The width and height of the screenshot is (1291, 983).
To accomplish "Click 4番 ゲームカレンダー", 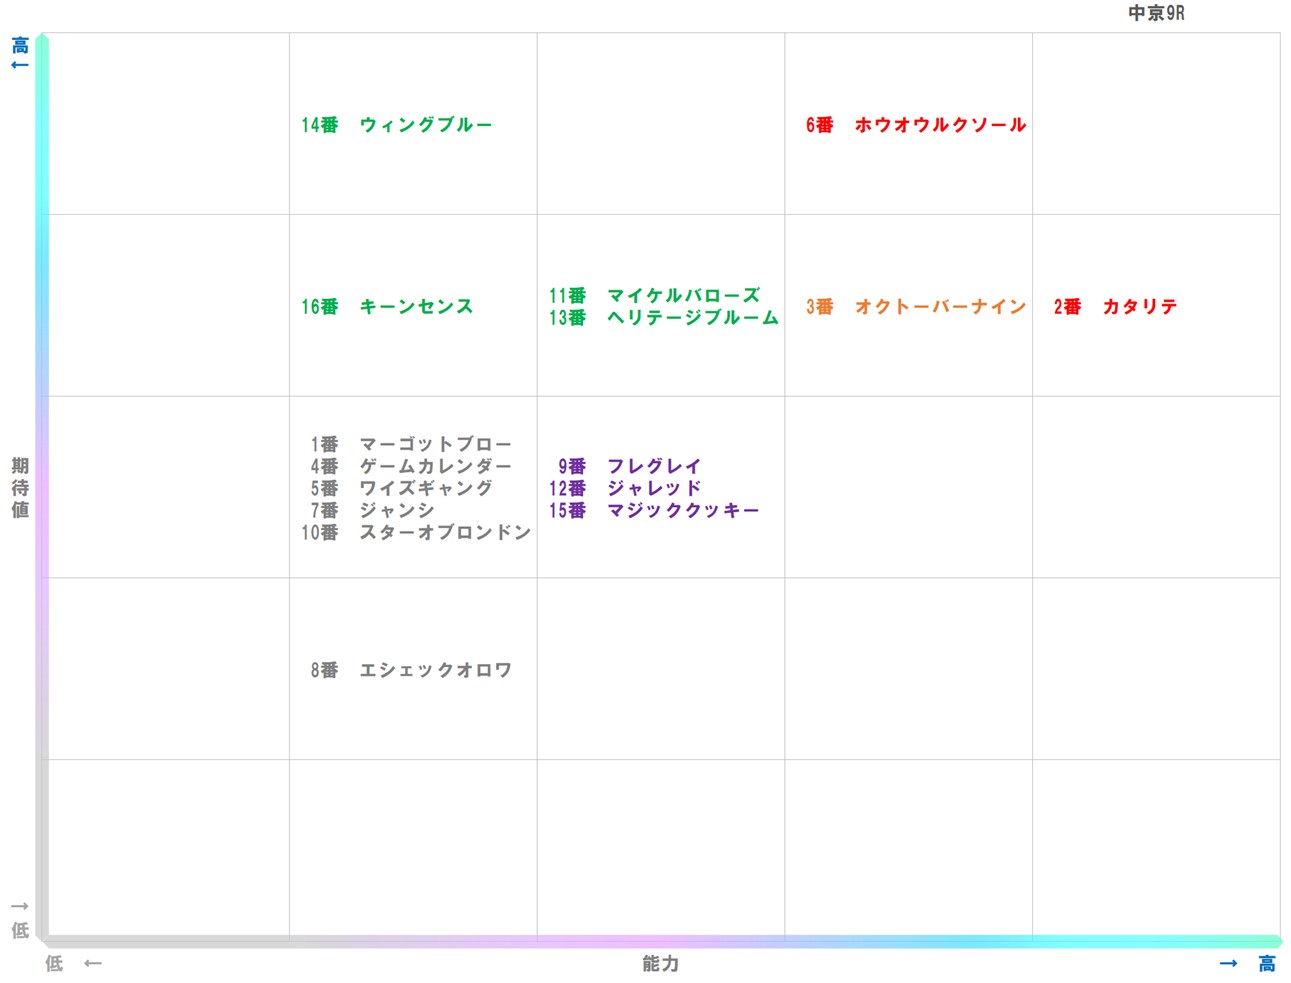I will click(x=412, y=466).
